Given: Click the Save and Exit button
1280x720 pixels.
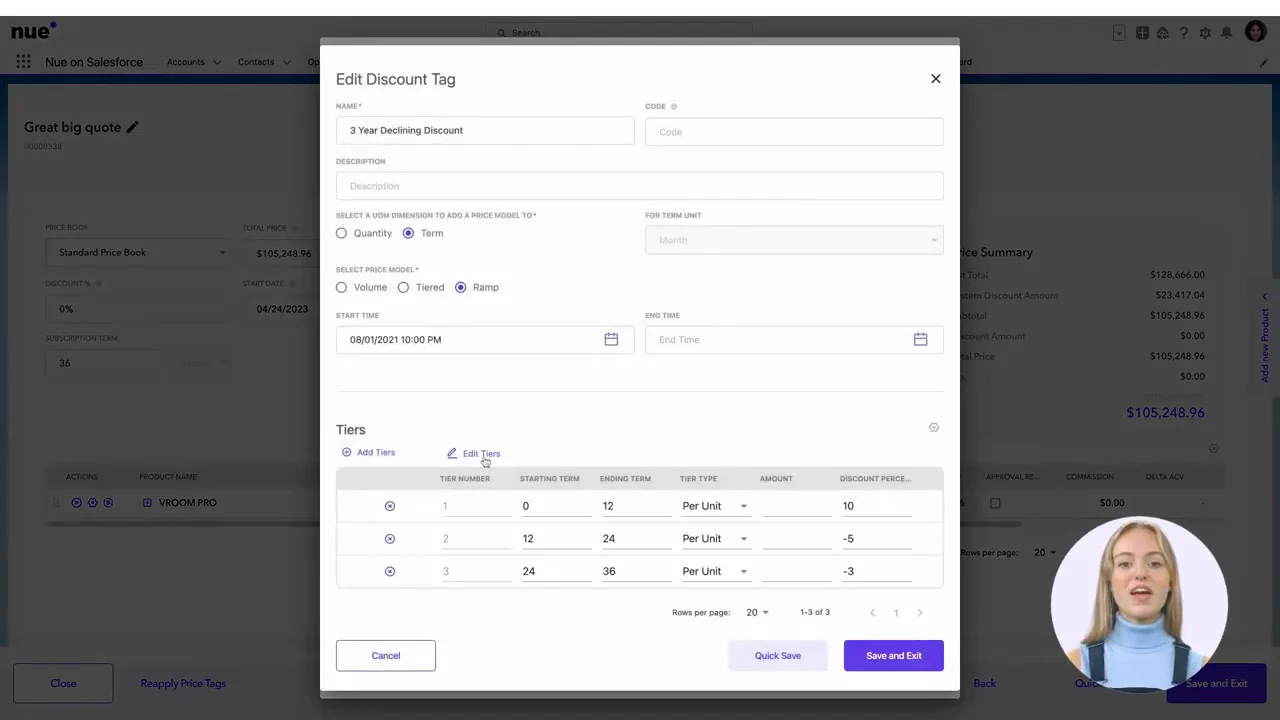Looking at the screenshot, I should (x=893, y=656).
